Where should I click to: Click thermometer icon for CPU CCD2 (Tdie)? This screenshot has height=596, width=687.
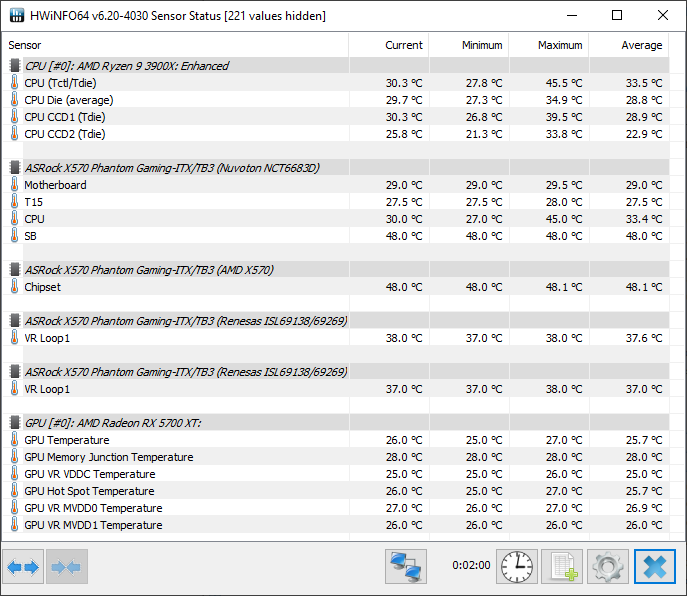click(14, 134)
